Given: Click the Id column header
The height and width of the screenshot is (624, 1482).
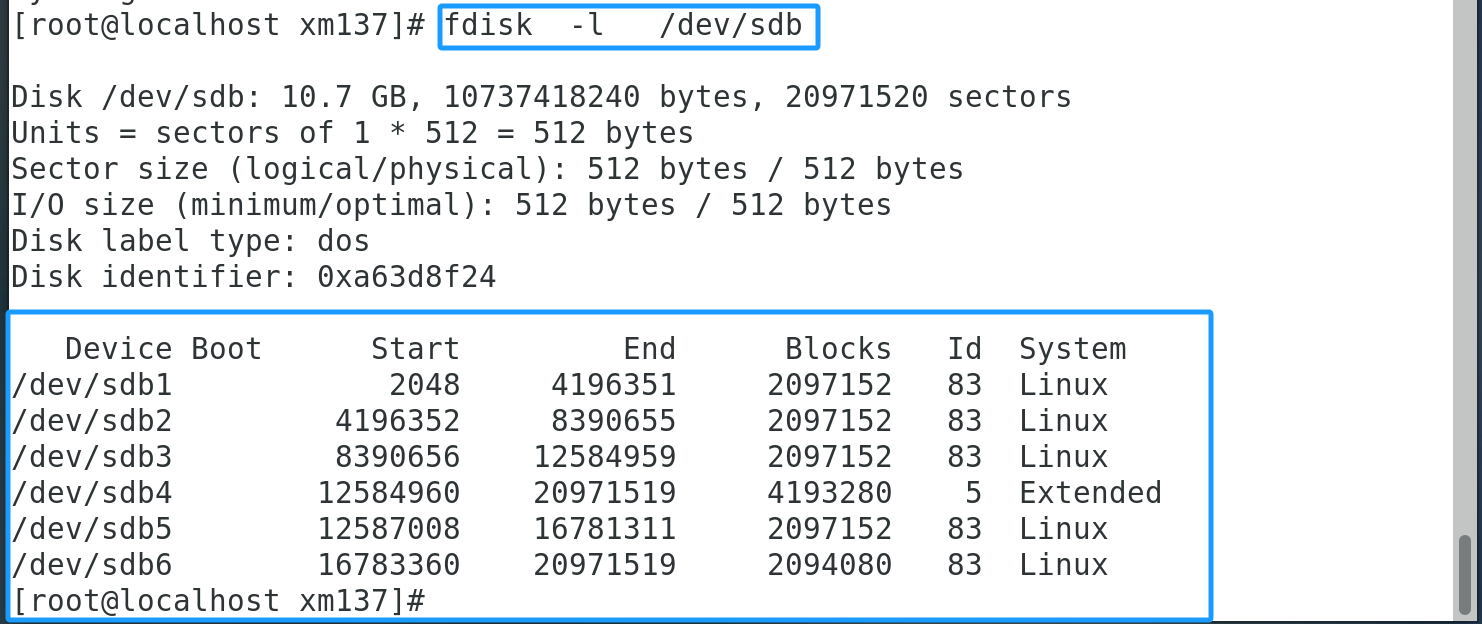Looking at the screenshot, I should tap(964, 349).
